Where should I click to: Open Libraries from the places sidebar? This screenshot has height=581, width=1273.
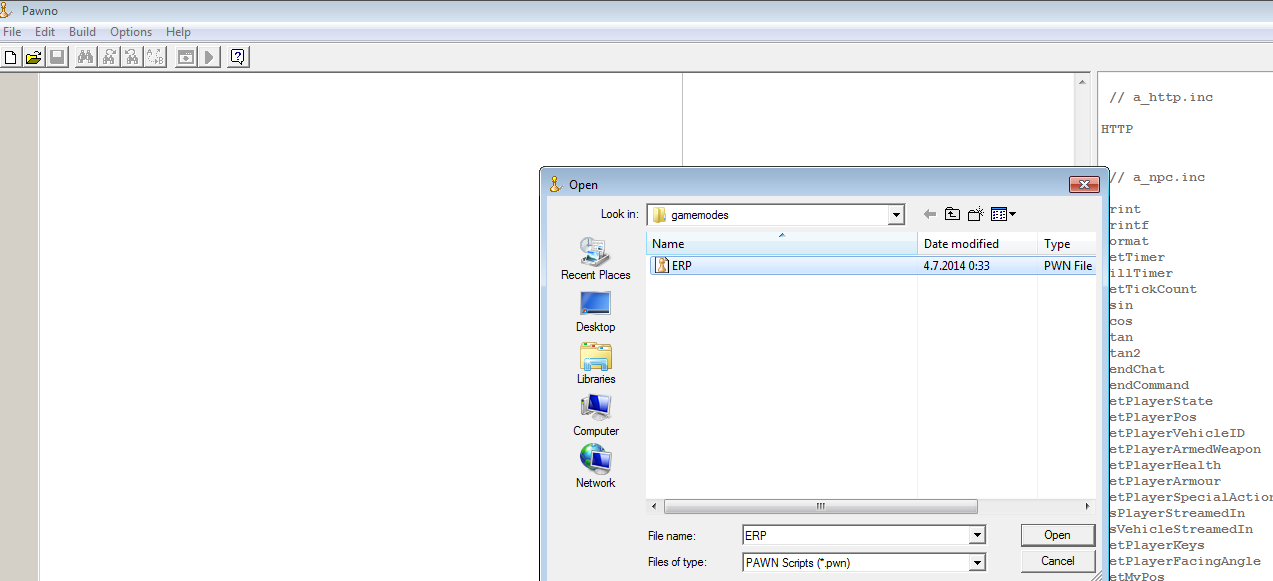[595, 364]
